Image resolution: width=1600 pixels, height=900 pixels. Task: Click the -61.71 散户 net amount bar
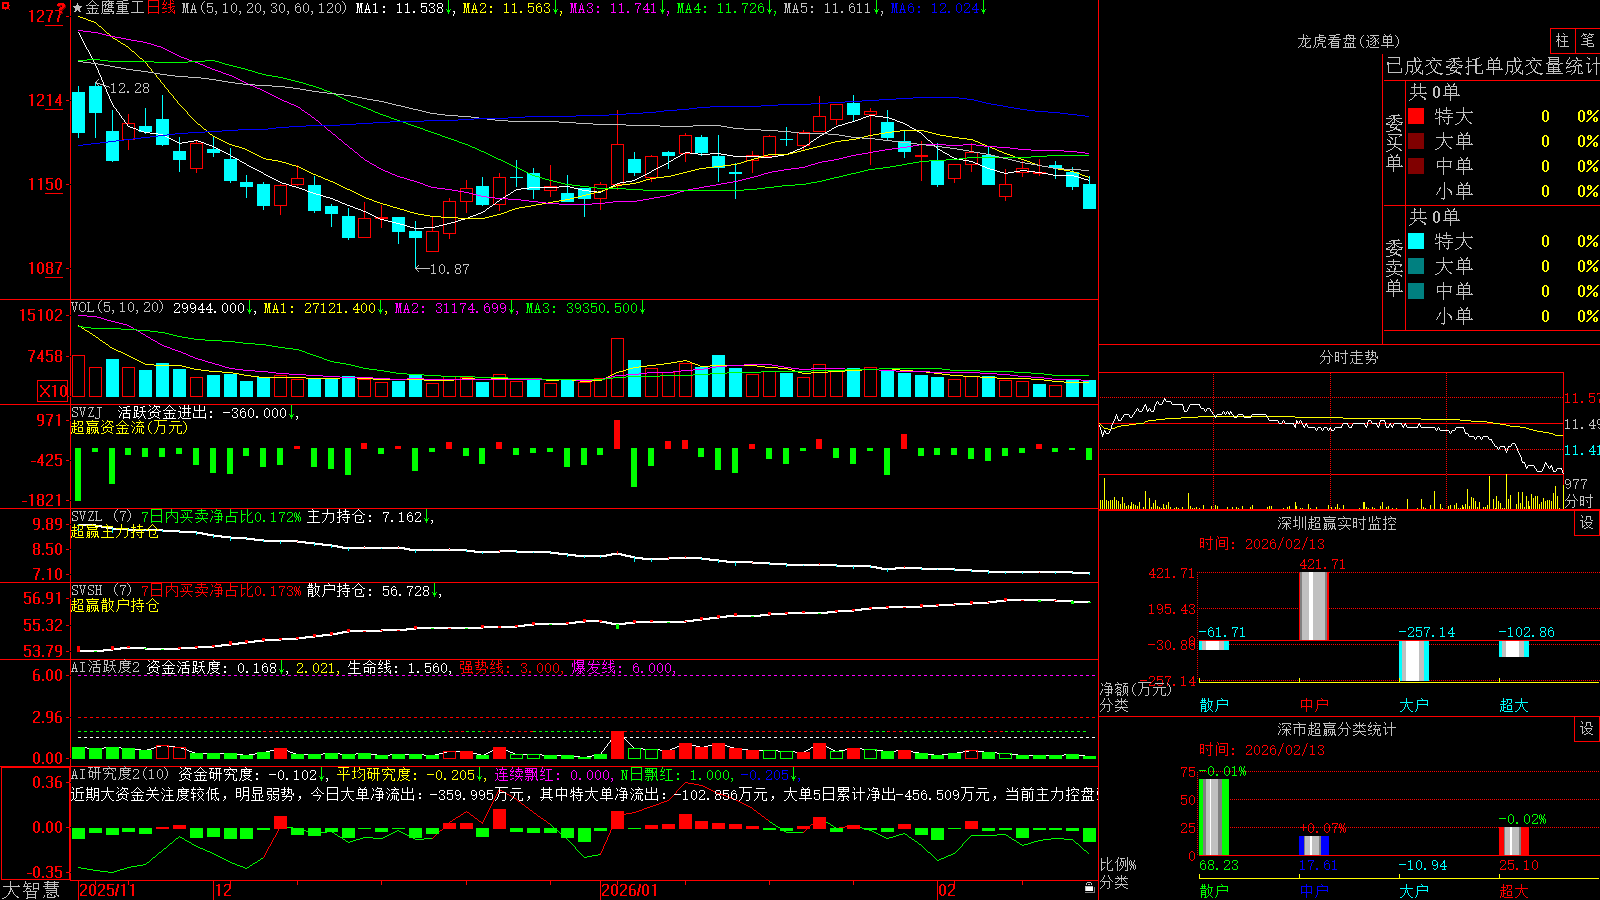1213,645
